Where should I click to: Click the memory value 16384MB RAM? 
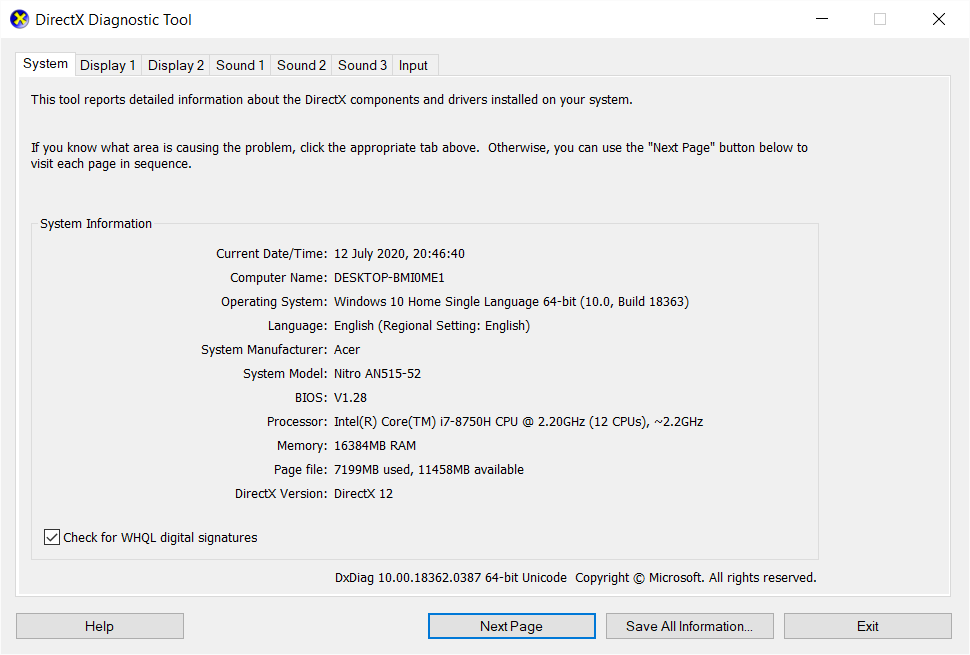(x=375, y=446)
